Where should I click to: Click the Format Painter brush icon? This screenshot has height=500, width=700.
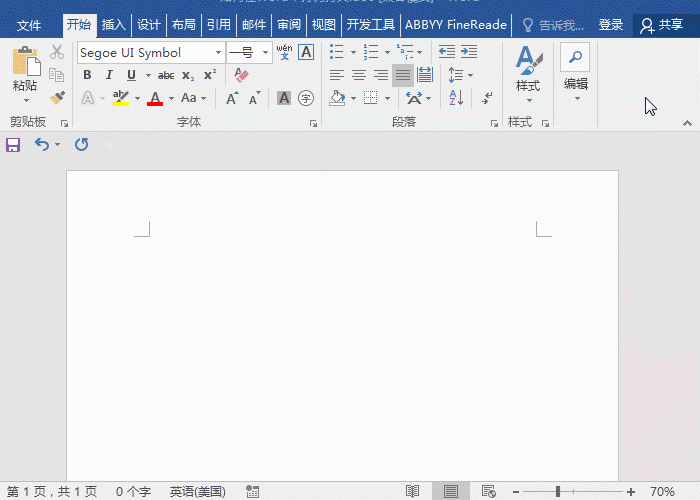57,98
